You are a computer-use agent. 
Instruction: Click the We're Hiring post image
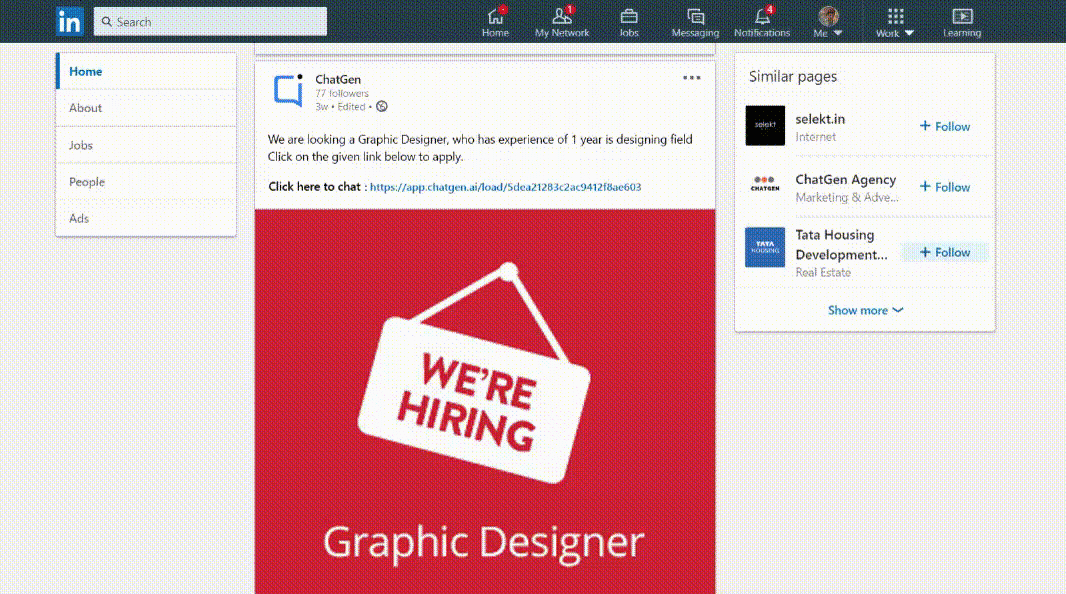(485, 402)
